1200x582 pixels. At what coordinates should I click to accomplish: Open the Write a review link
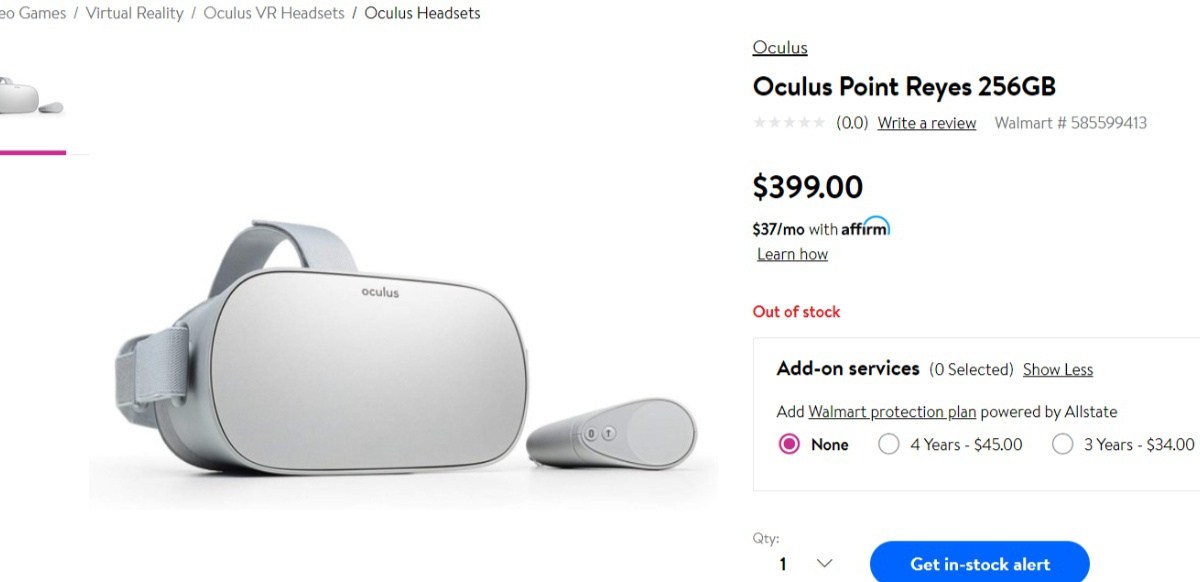click(927, 123)
